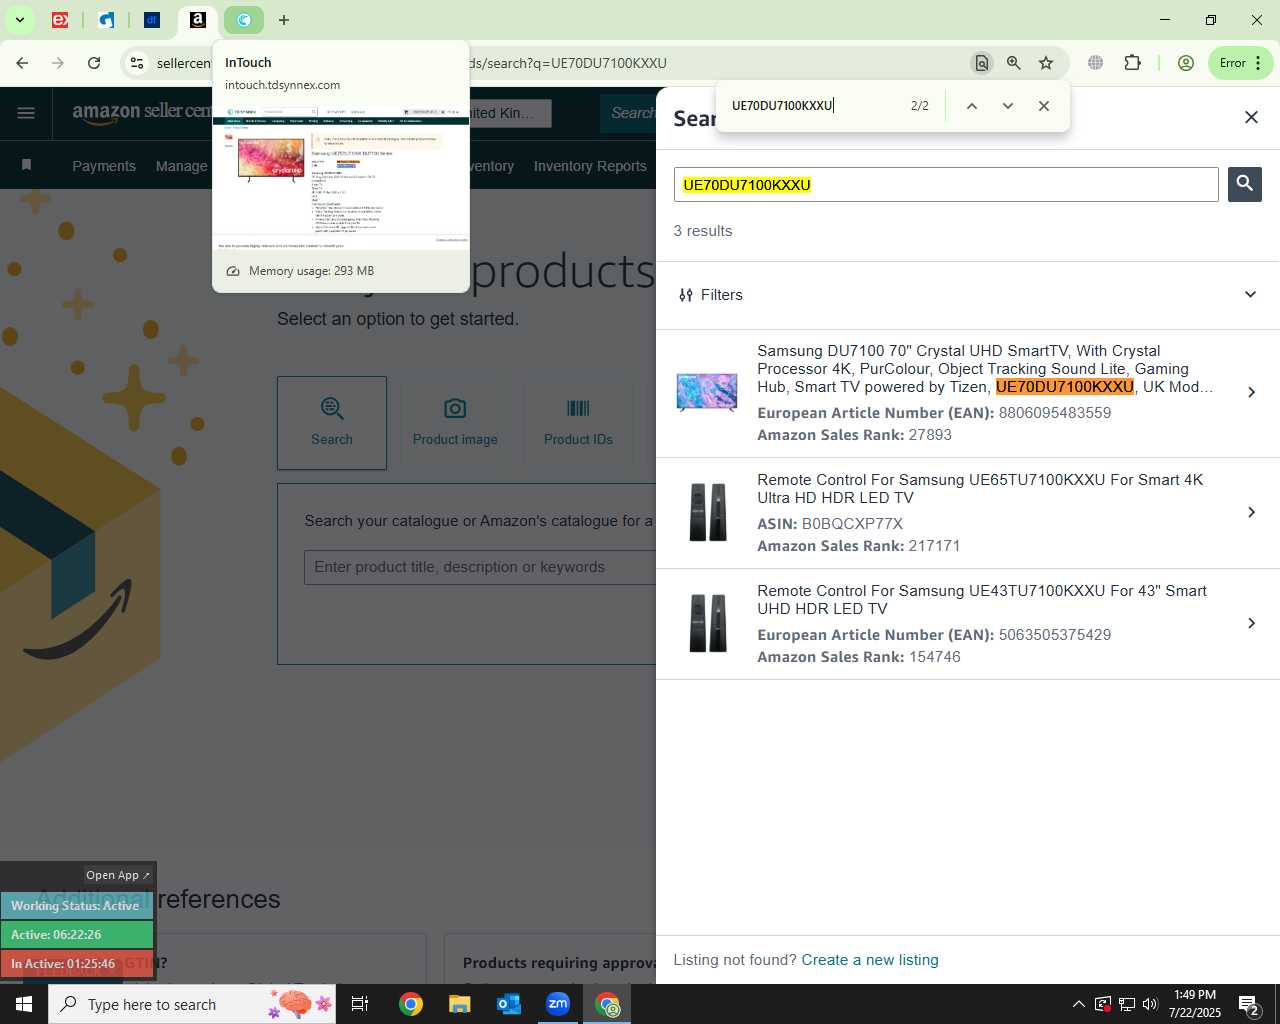
Task: Bookmark this page with the star
Action: coord(1046,63)
